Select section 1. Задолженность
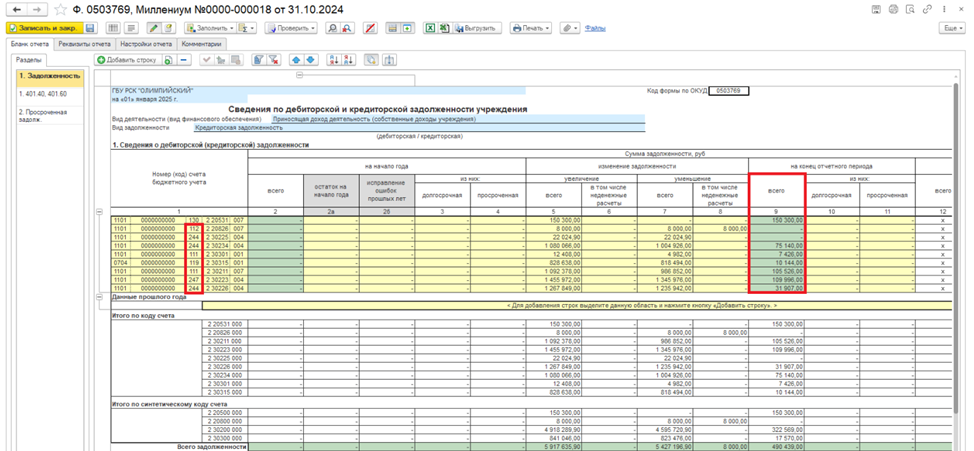This screenshot has height=451, width=974. [50, 76]
